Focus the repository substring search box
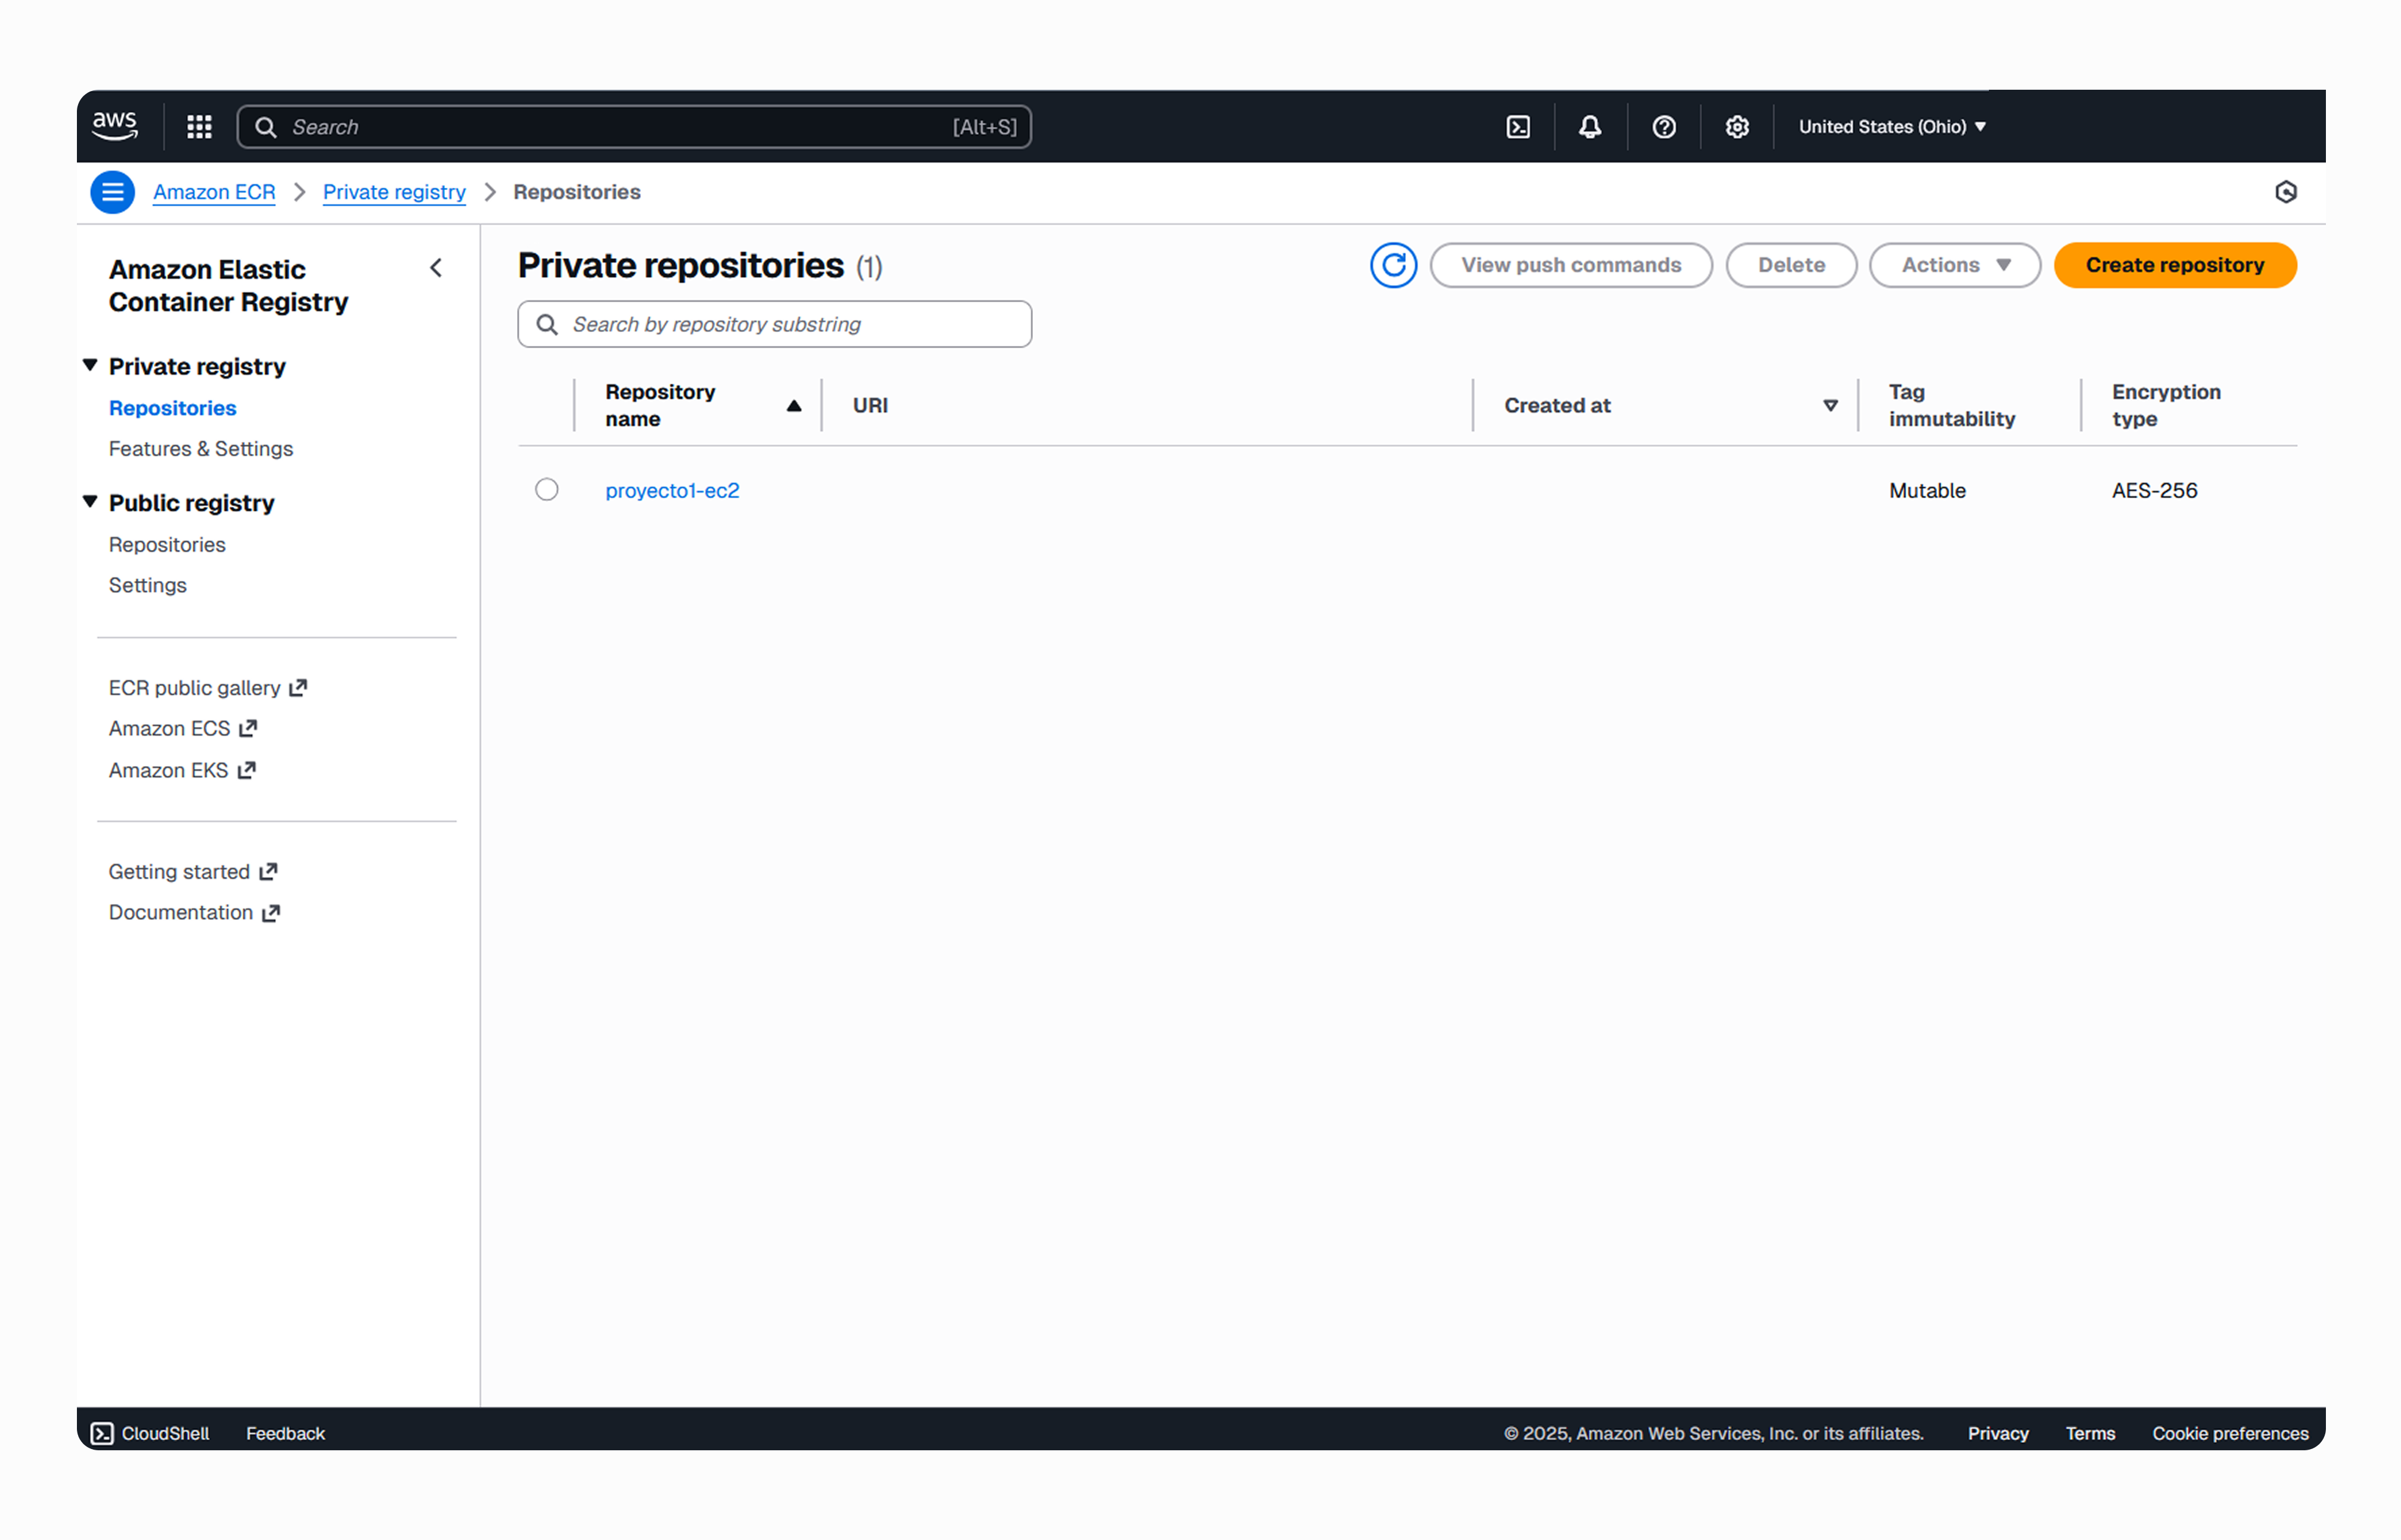 (x=775, y=324)
